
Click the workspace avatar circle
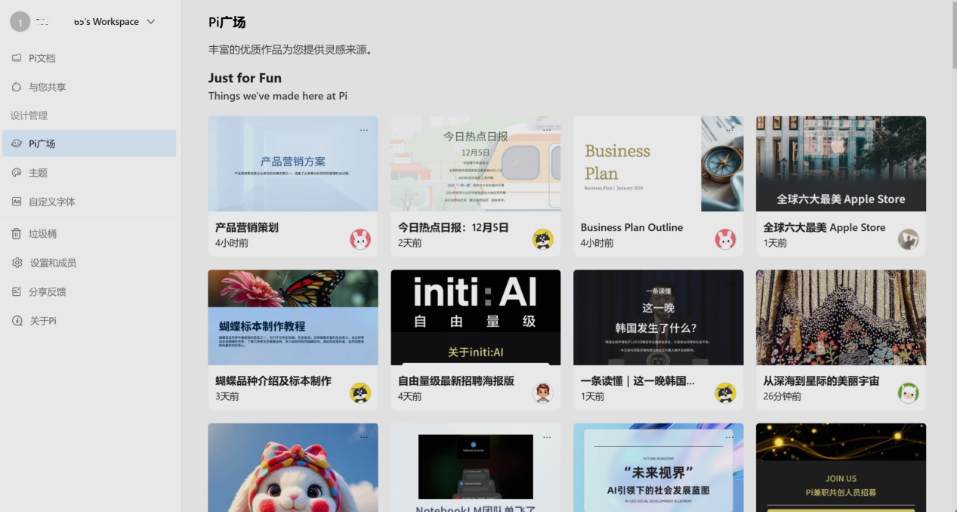point(20,22)
